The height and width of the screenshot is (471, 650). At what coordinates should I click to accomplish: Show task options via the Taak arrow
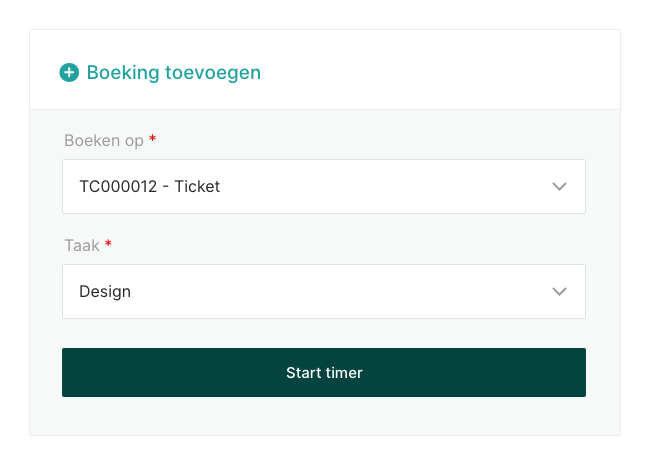pos(559,291)
